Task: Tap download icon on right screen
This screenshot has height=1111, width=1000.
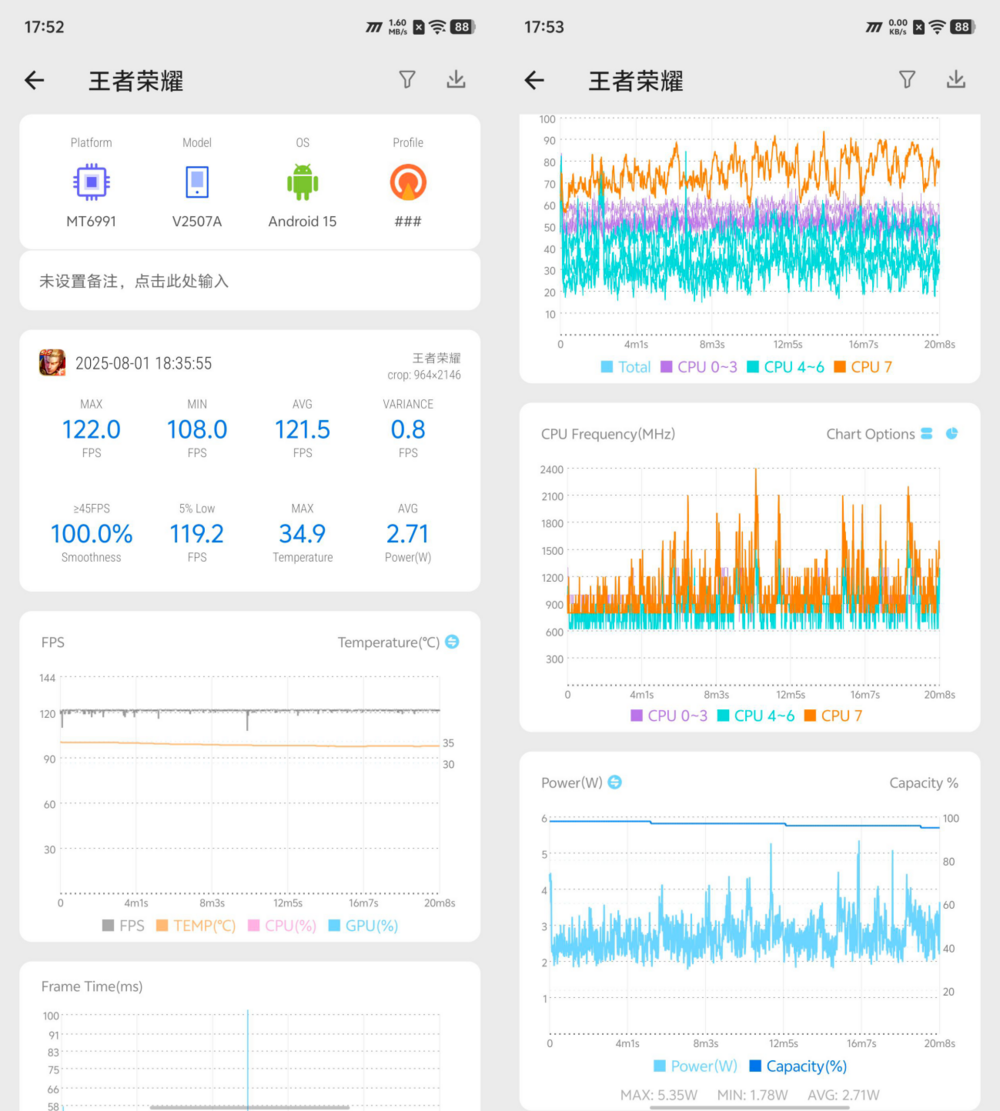Action: [956, 79]
